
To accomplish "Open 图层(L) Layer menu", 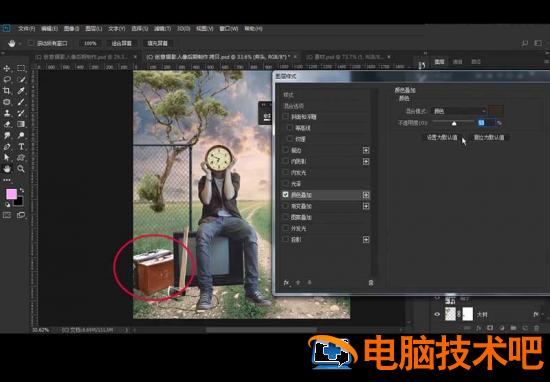I will click(94, 28).
